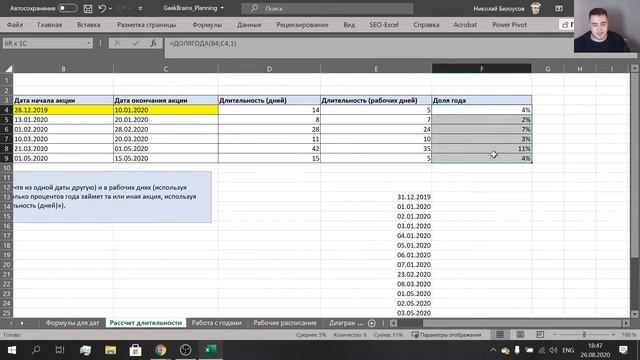640x360 pixels.
Task: Click the taskbar search magnifier icon
Action: pyautogui.click(x=36, y=350)
